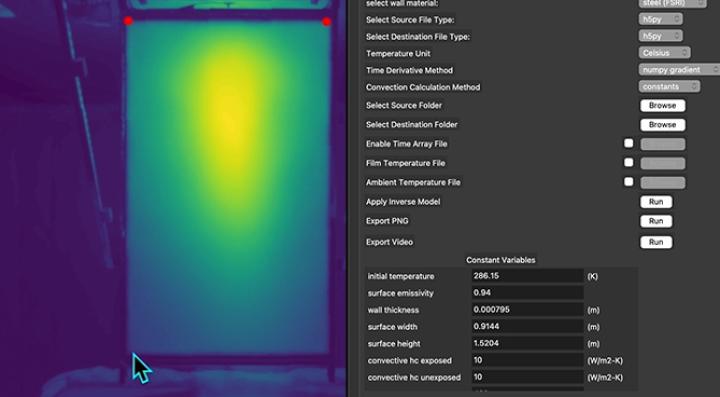Edit the initial temperature field
720x397 pixels.
click(528, 276)
